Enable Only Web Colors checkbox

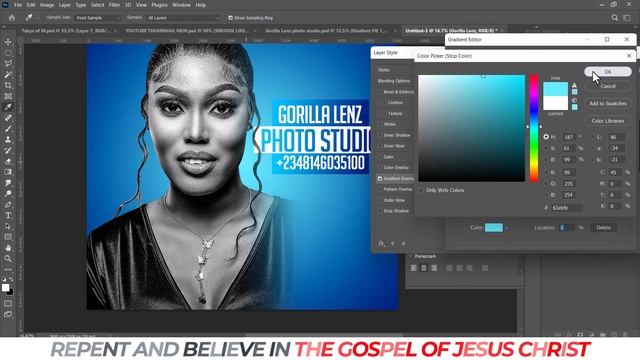(x=422, y=190)
